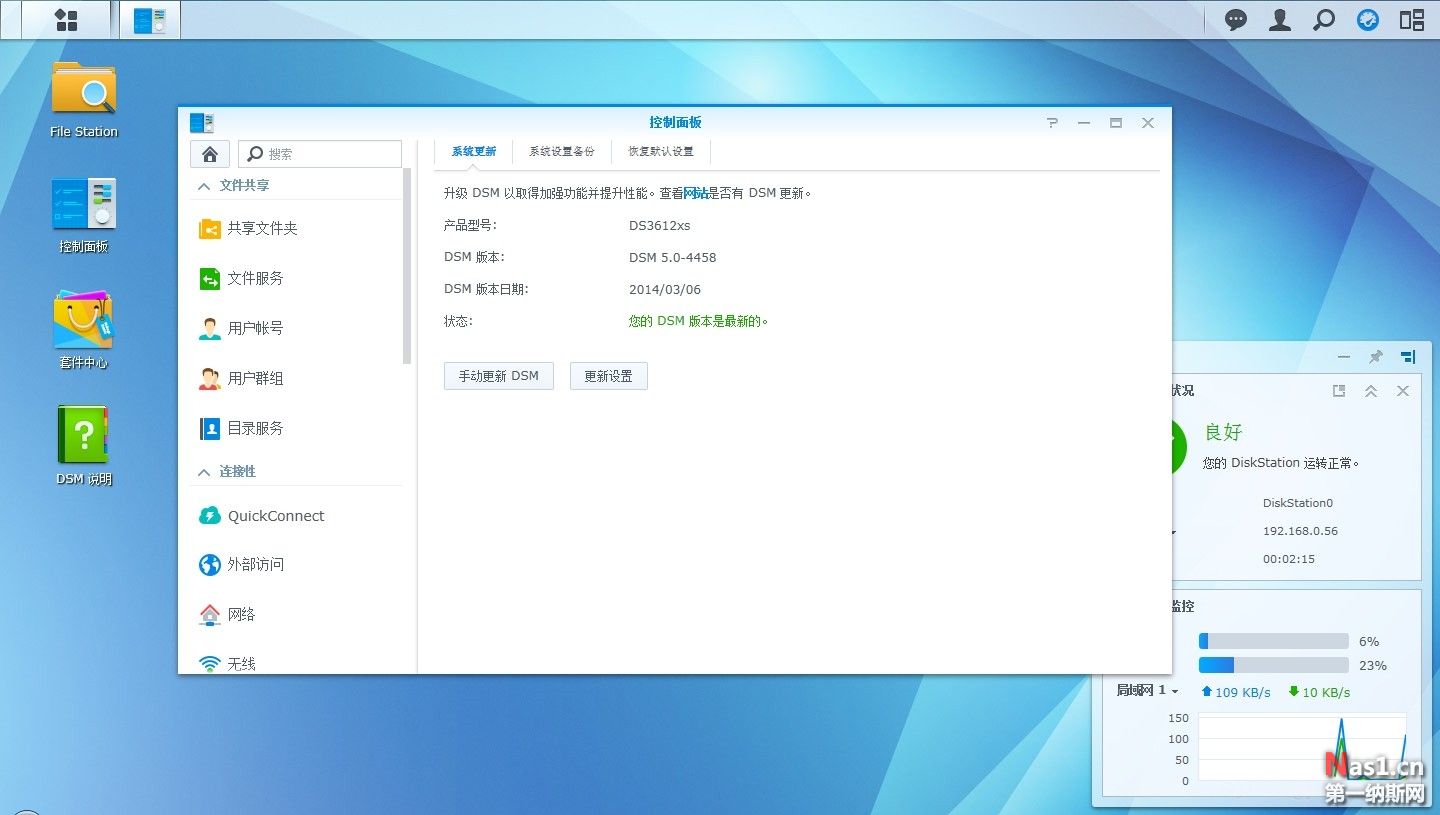1440x815 pixels.
Task: Click the home button in control panel
Action: [210, 154]
